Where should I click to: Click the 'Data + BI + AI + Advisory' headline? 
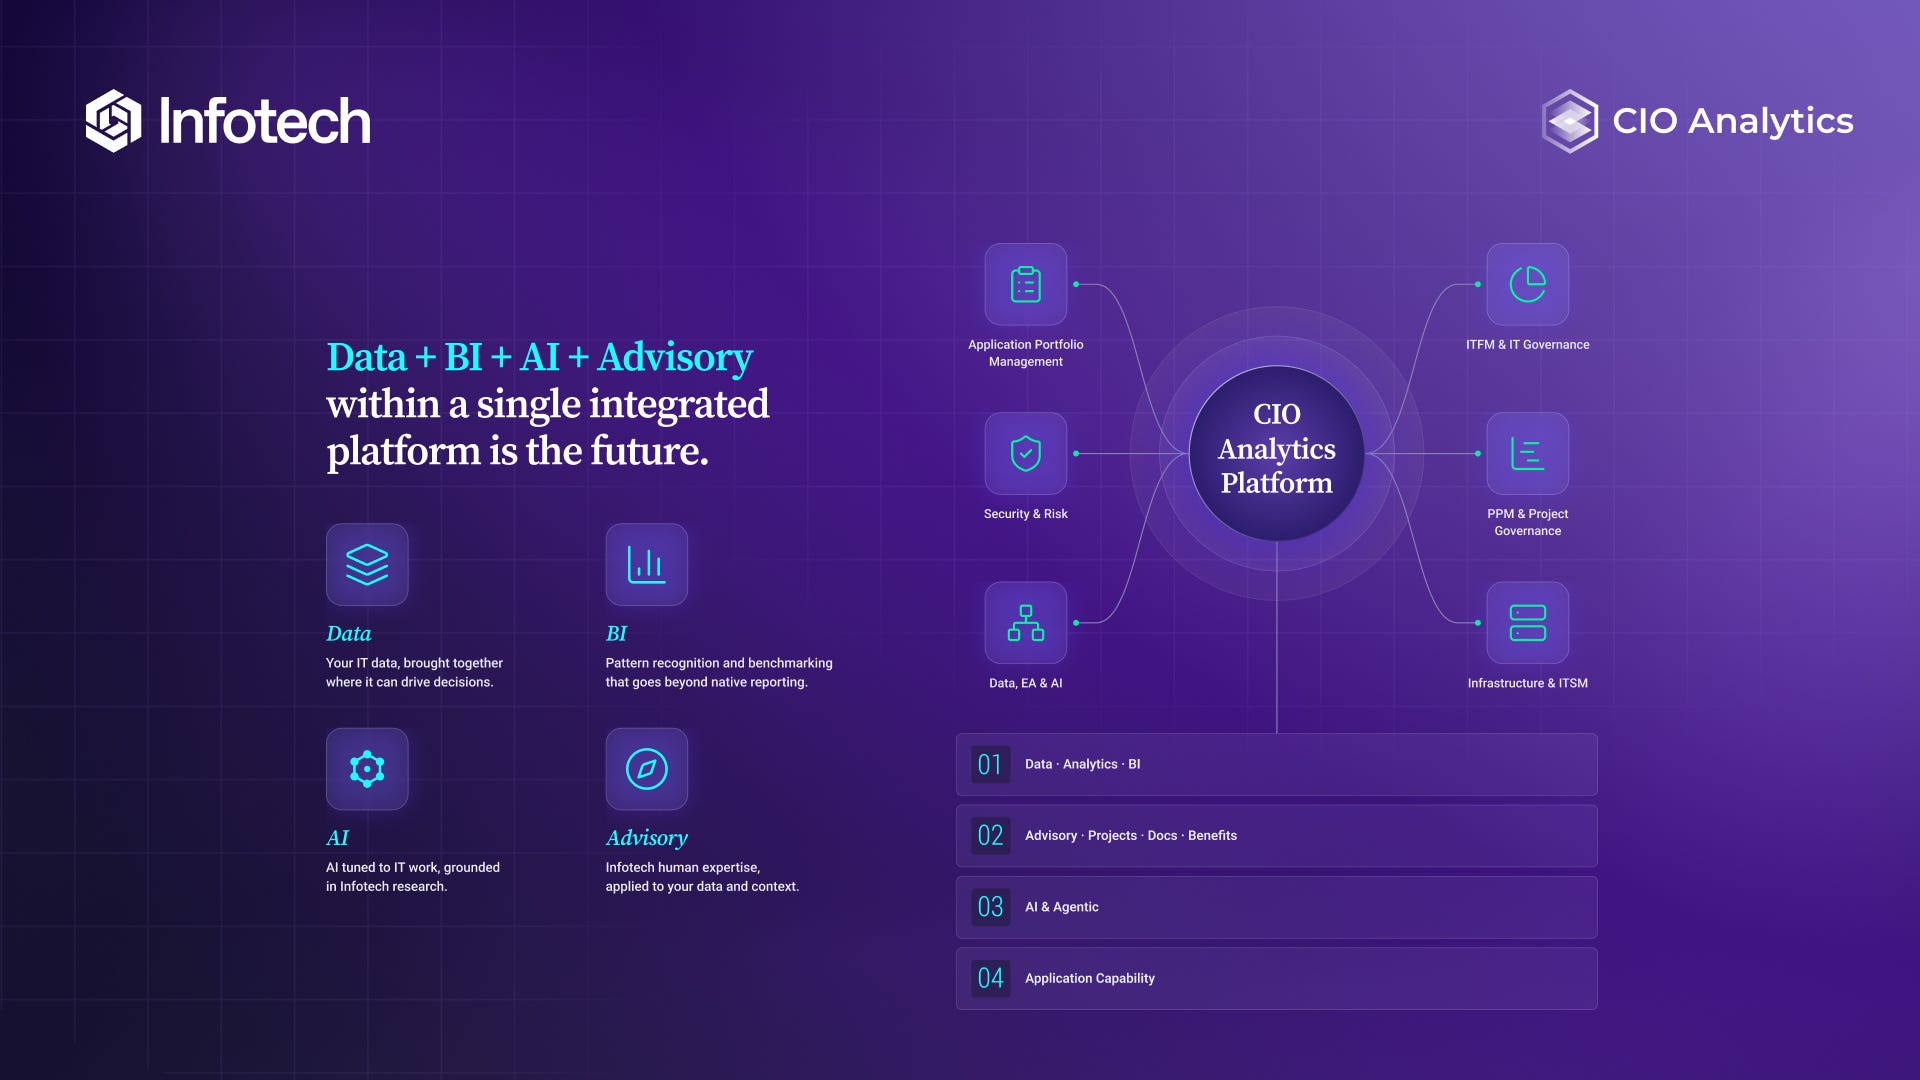coord(539,357)
